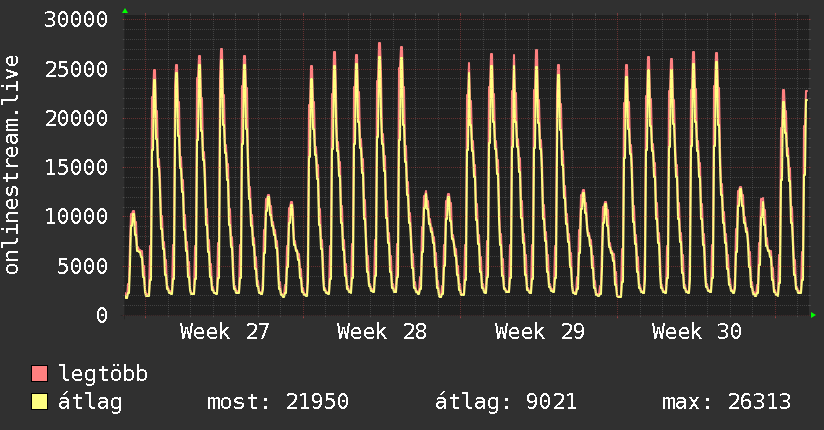Click the pink legtöbb legend swatch
Image resolution: width=824 pixels, height=430 pixels.
point(39,373)
